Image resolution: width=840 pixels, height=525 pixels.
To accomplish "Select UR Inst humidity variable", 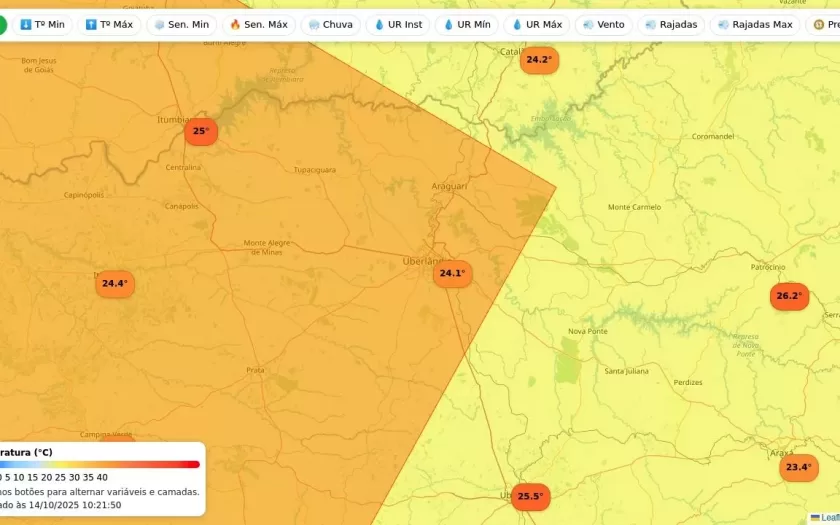I will pyautogui.click(x=398, y=25).
